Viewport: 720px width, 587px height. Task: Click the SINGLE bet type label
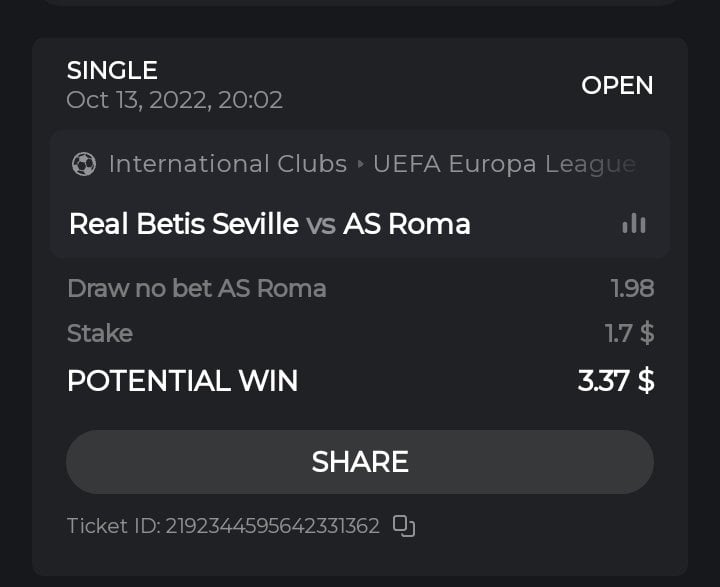click(x=112, y=70)
